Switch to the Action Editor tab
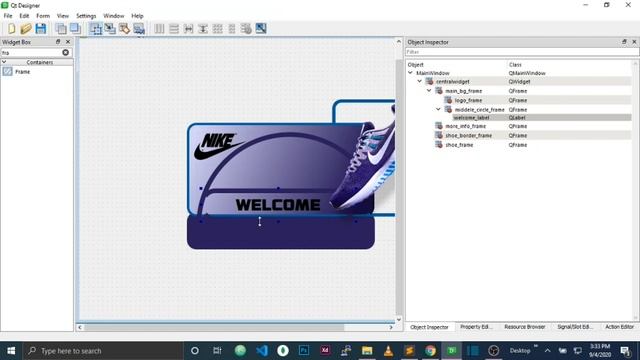This screenshot has height=360, width=640. [619, 327]
